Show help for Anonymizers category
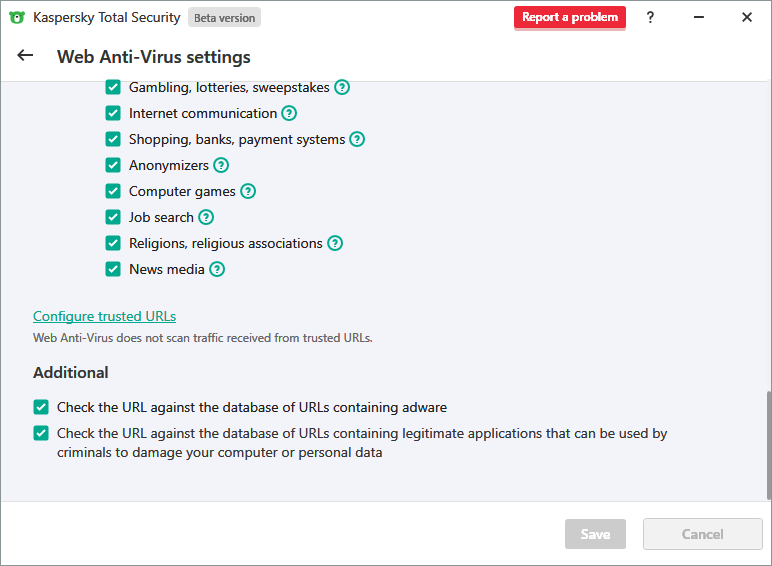Viewport: 772px width, 566px height. coord(221,165)
